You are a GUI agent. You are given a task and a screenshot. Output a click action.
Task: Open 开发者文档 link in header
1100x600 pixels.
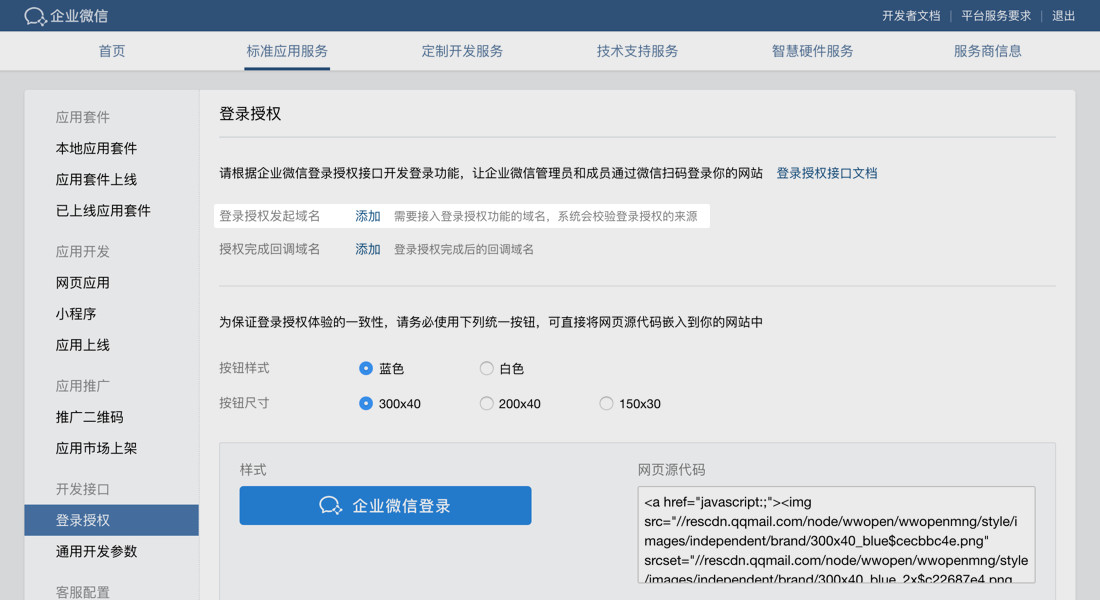pyautogui.click(x=911, y=15)
